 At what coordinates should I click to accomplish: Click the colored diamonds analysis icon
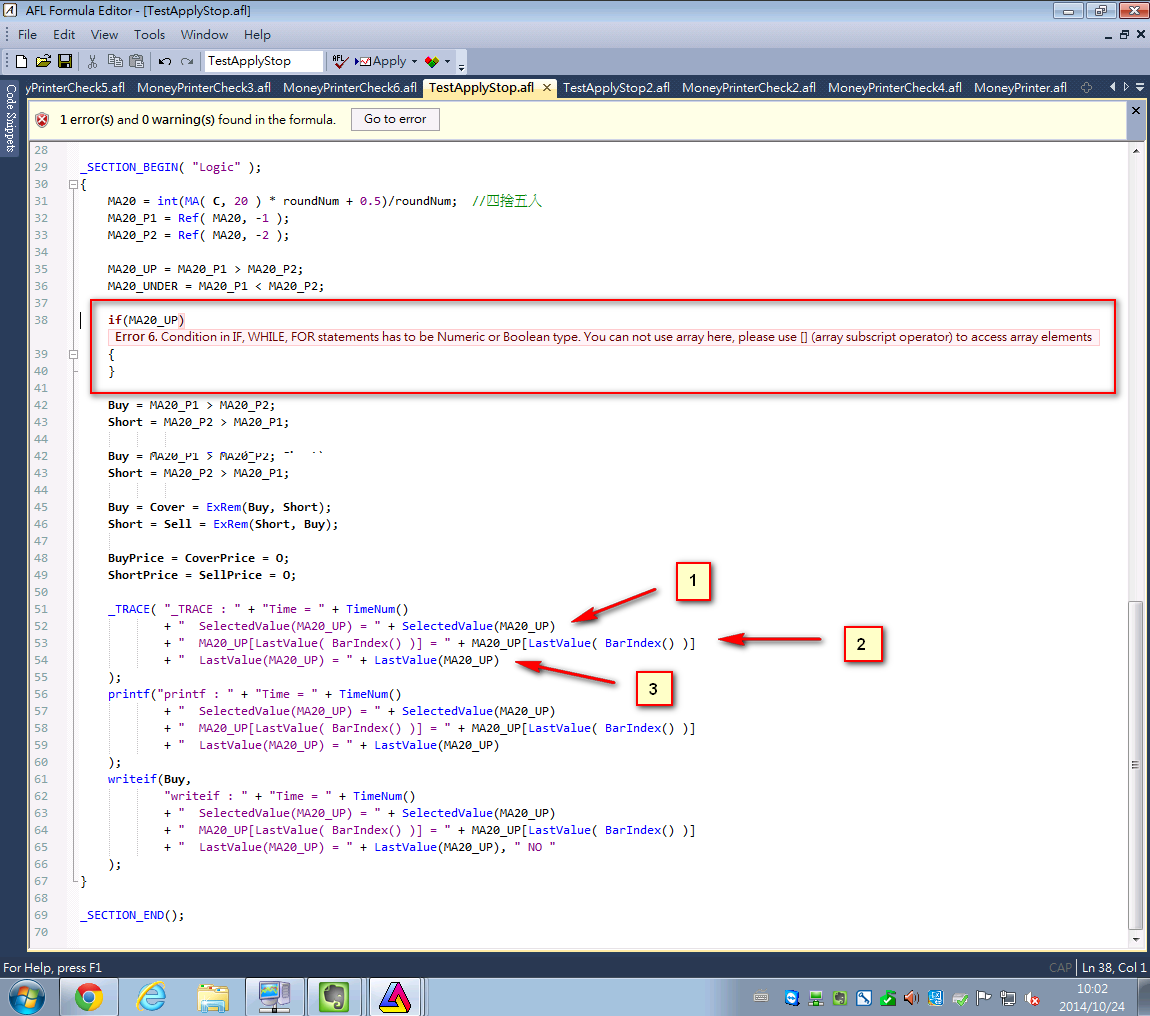pos(432,62)
